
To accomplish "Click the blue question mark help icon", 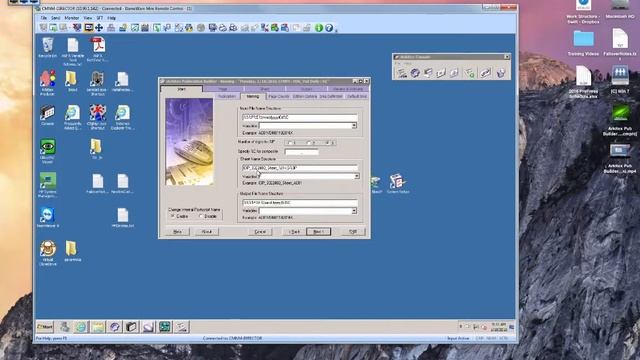I will pos(329,28).
